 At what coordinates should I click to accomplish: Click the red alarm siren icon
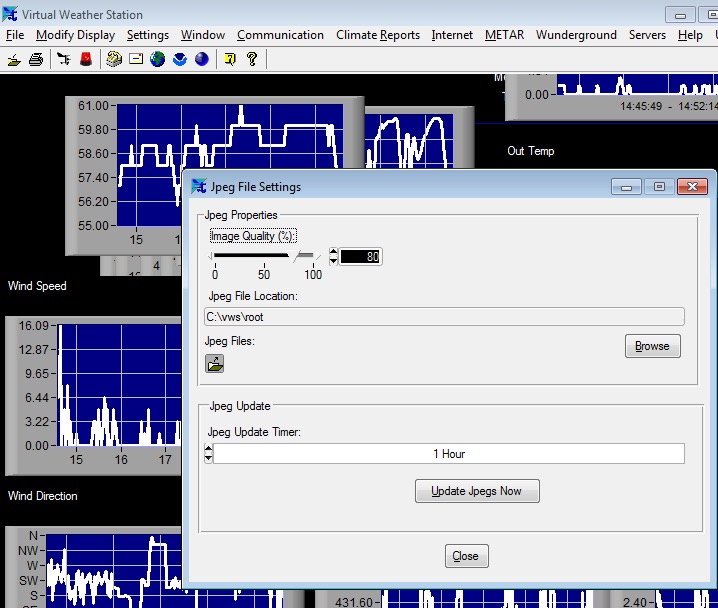point(86,59)
